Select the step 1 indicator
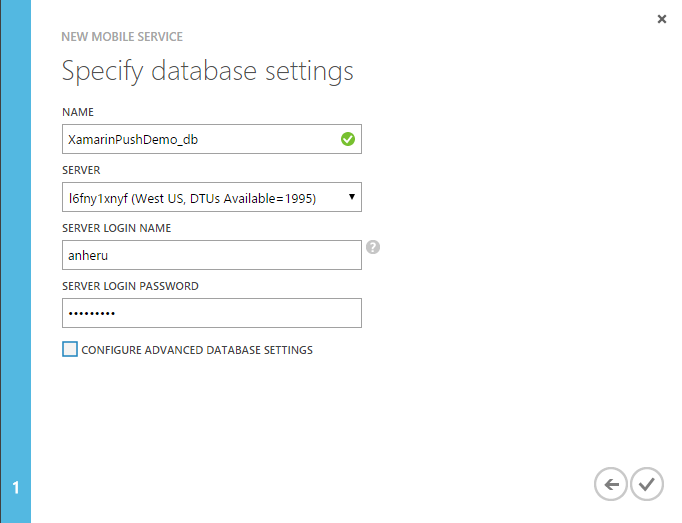The height and width of the screenshot is (523, 682). tap(16, 487)
